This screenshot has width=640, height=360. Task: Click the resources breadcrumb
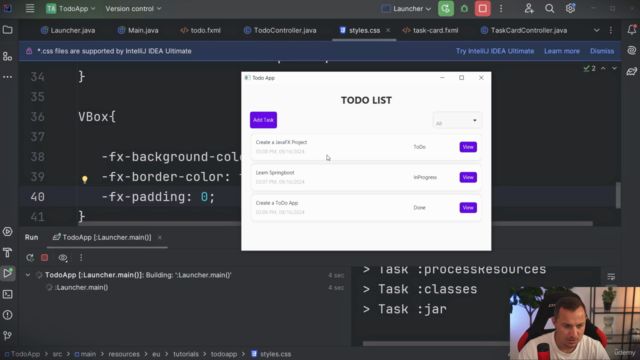[124, 354]
